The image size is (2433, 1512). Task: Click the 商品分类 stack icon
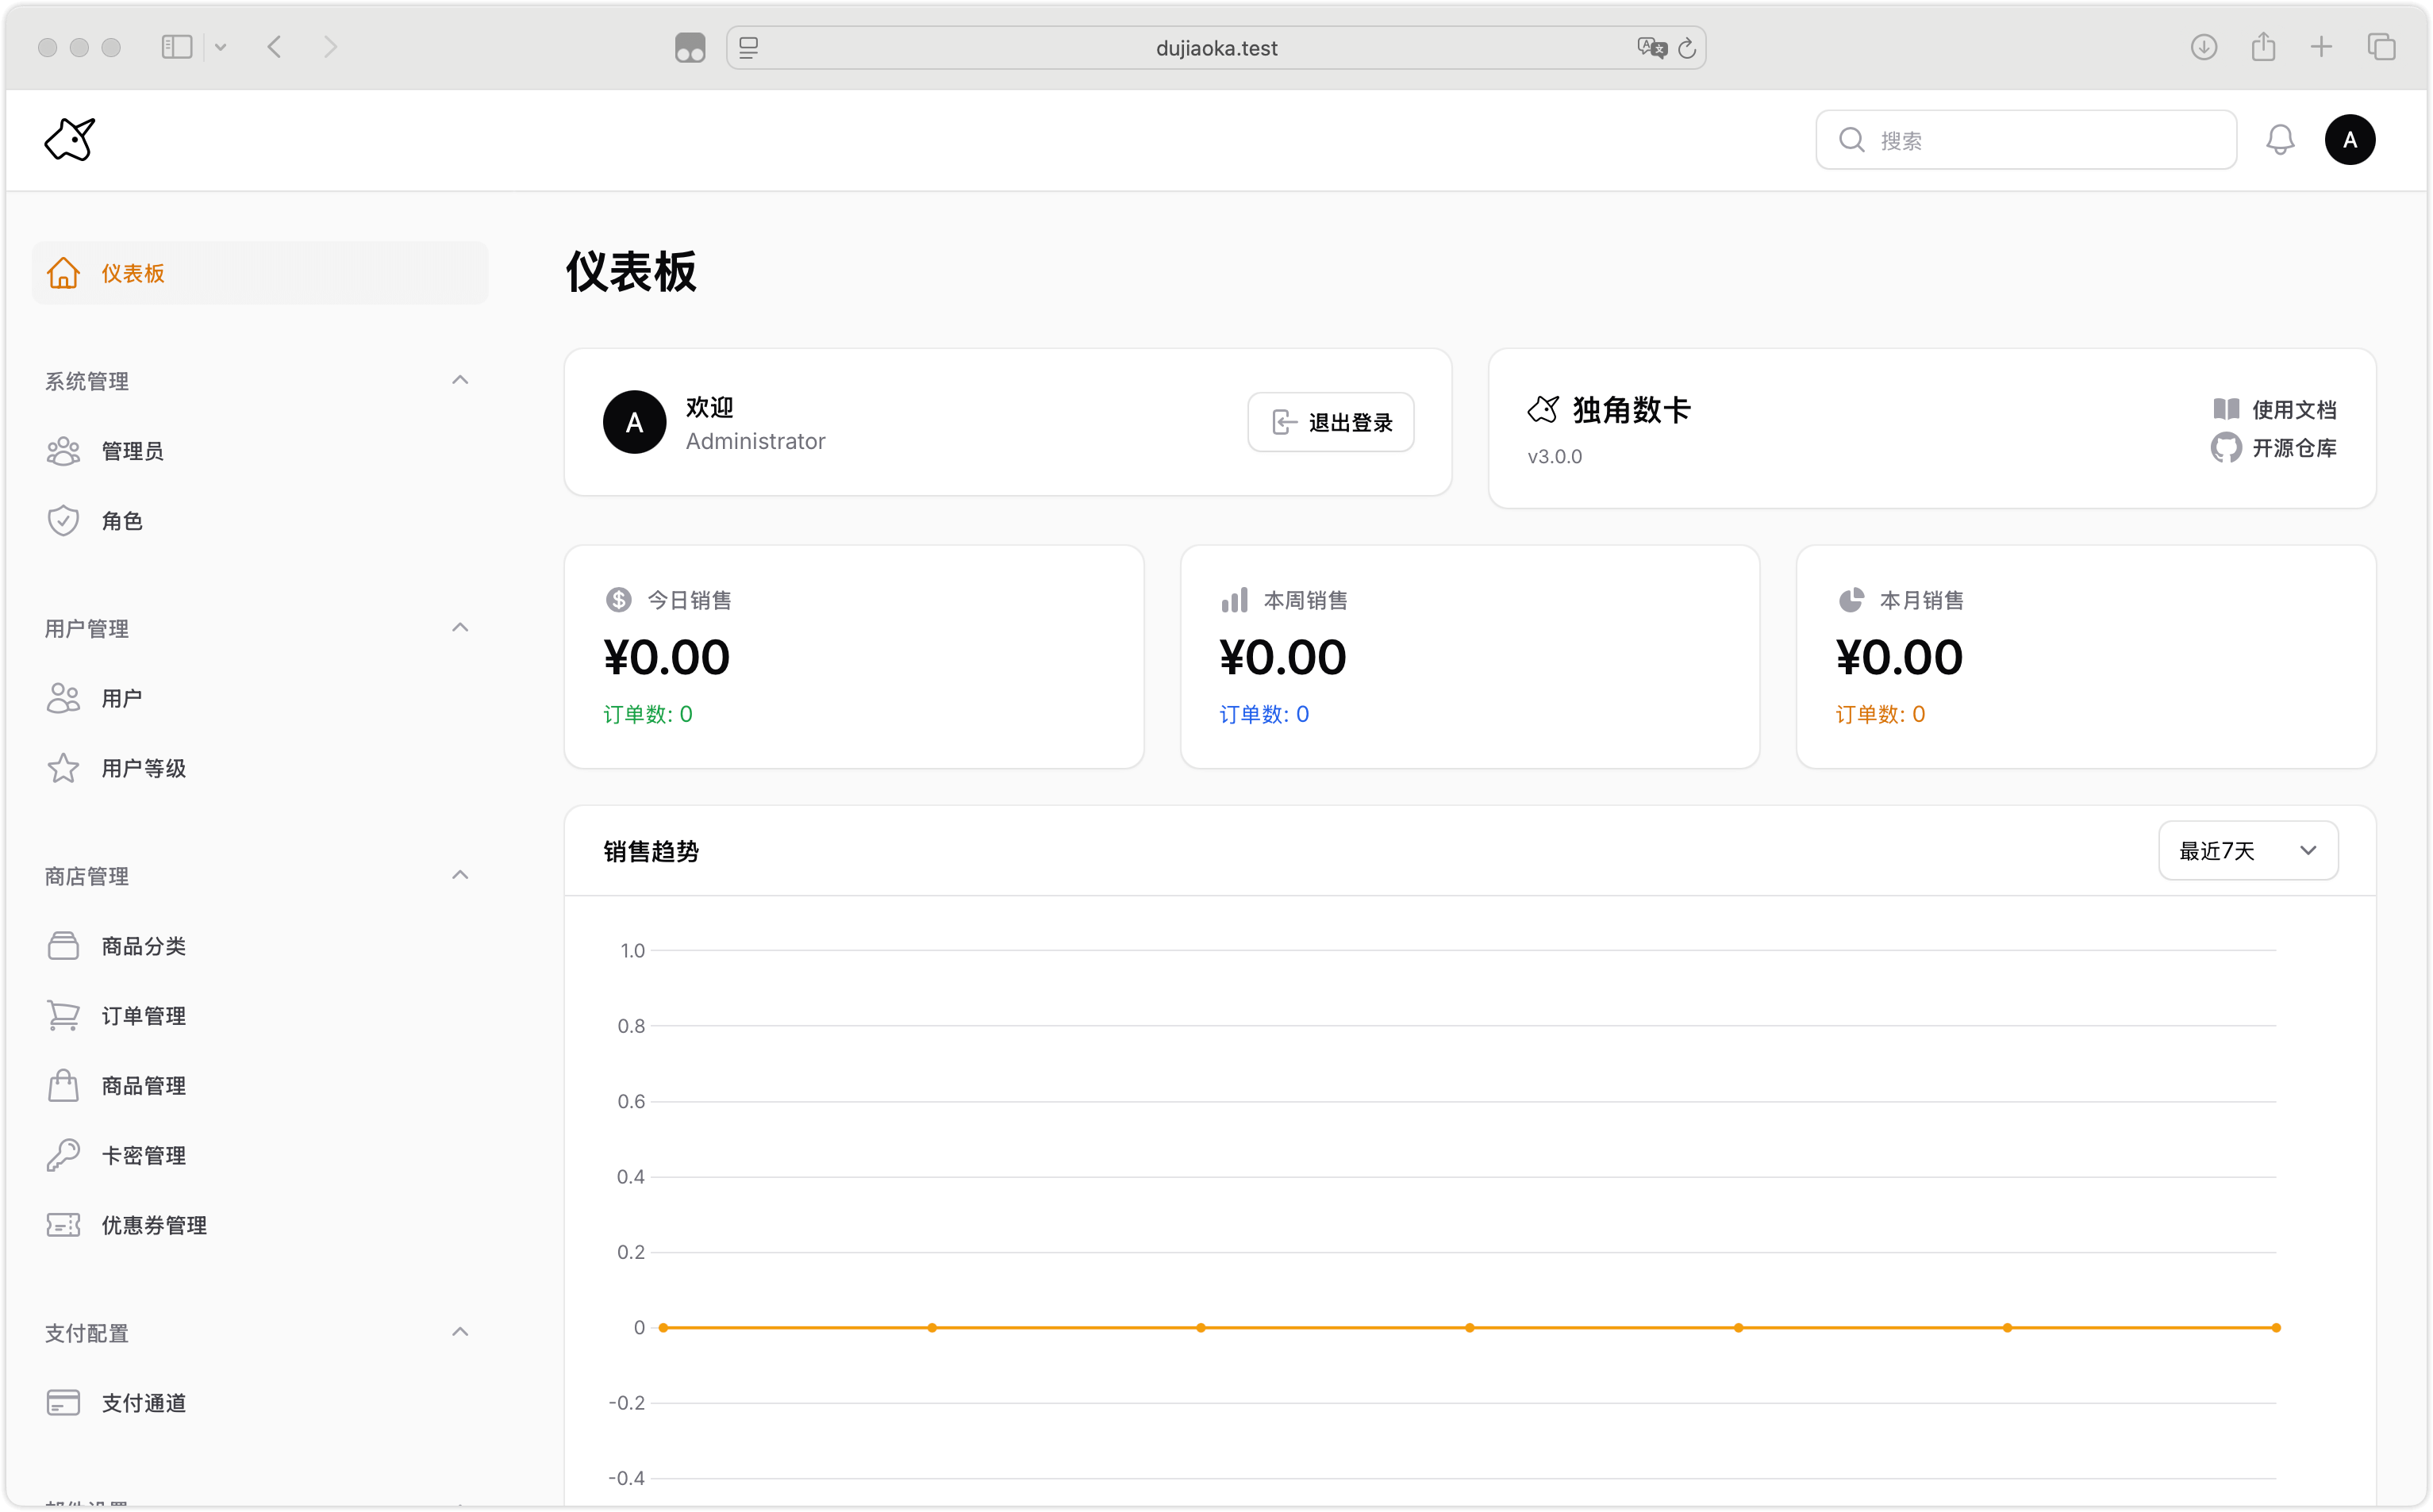[63, 945]
